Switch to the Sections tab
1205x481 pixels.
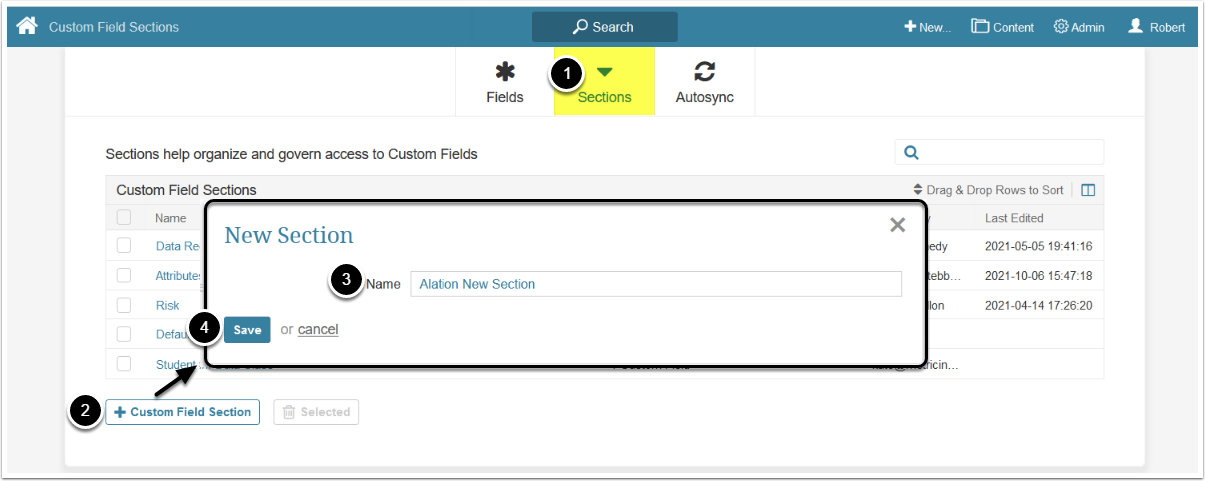point(604,97)
